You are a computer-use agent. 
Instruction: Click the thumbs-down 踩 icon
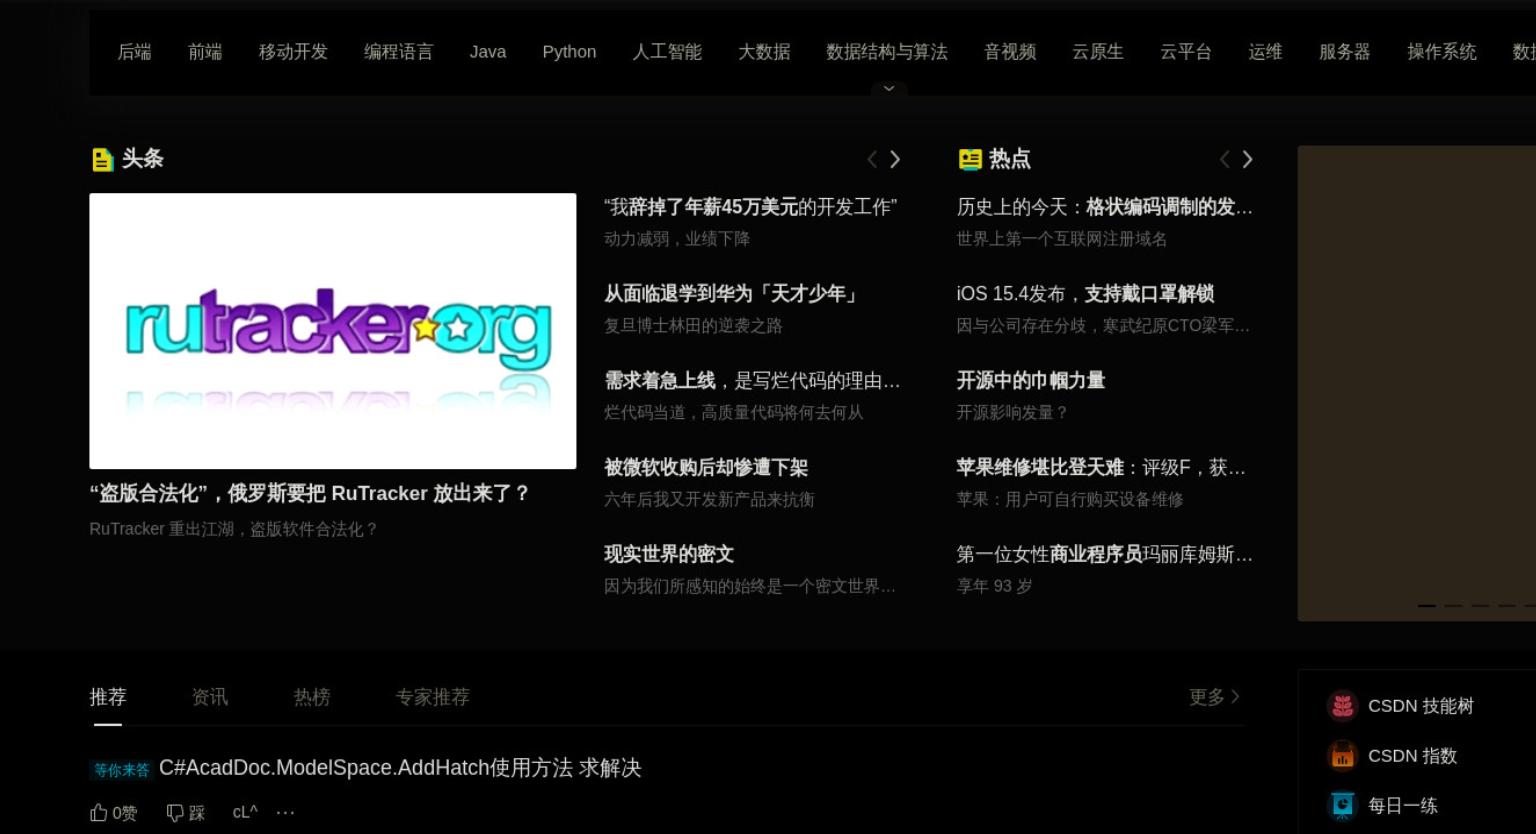175,812
